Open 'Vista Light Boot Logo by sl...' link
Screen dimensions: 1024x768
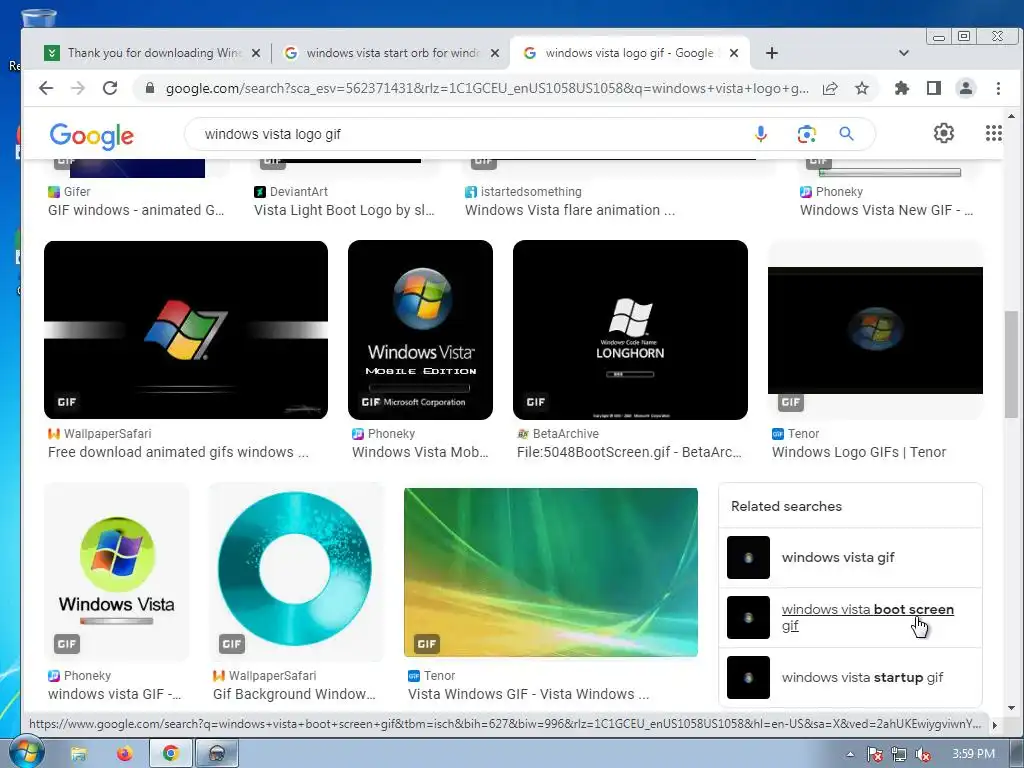[x=344, y=210]
